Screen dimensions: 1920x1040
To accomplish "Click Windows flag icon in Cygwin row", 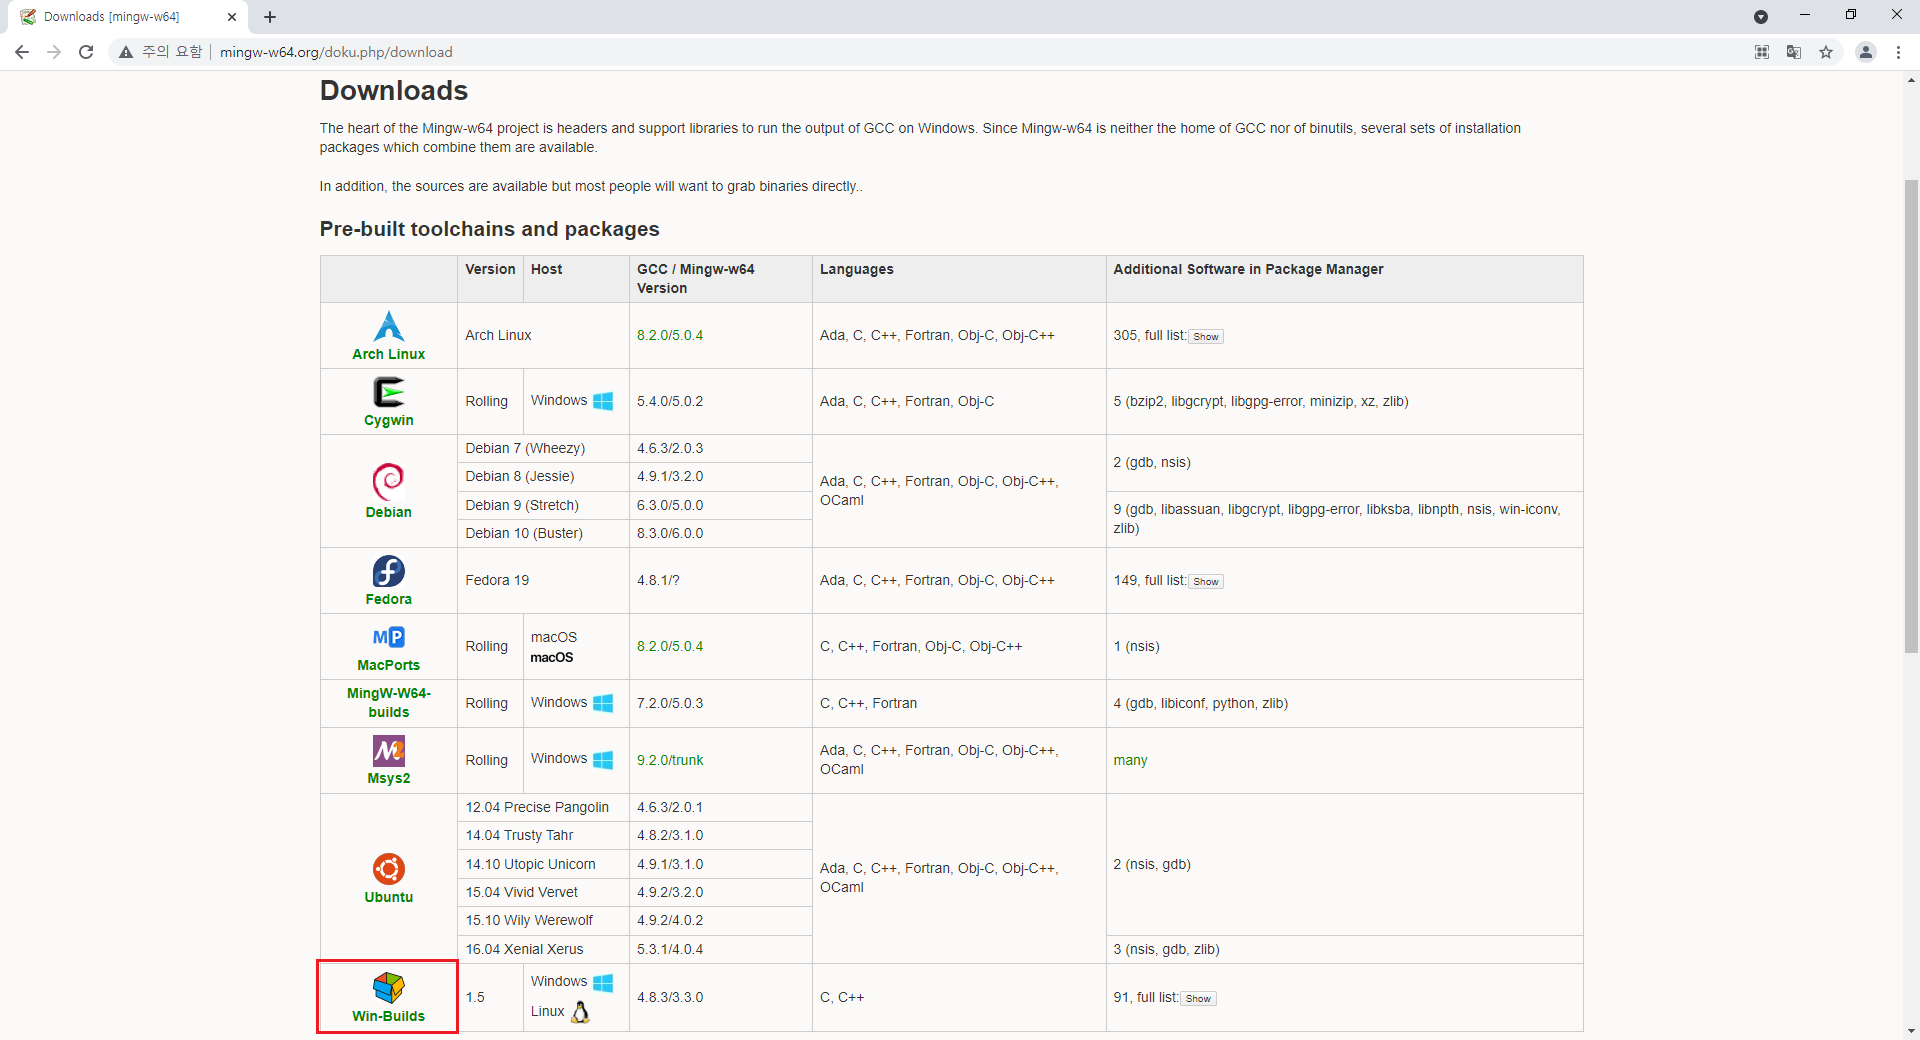I will point(603,401).
